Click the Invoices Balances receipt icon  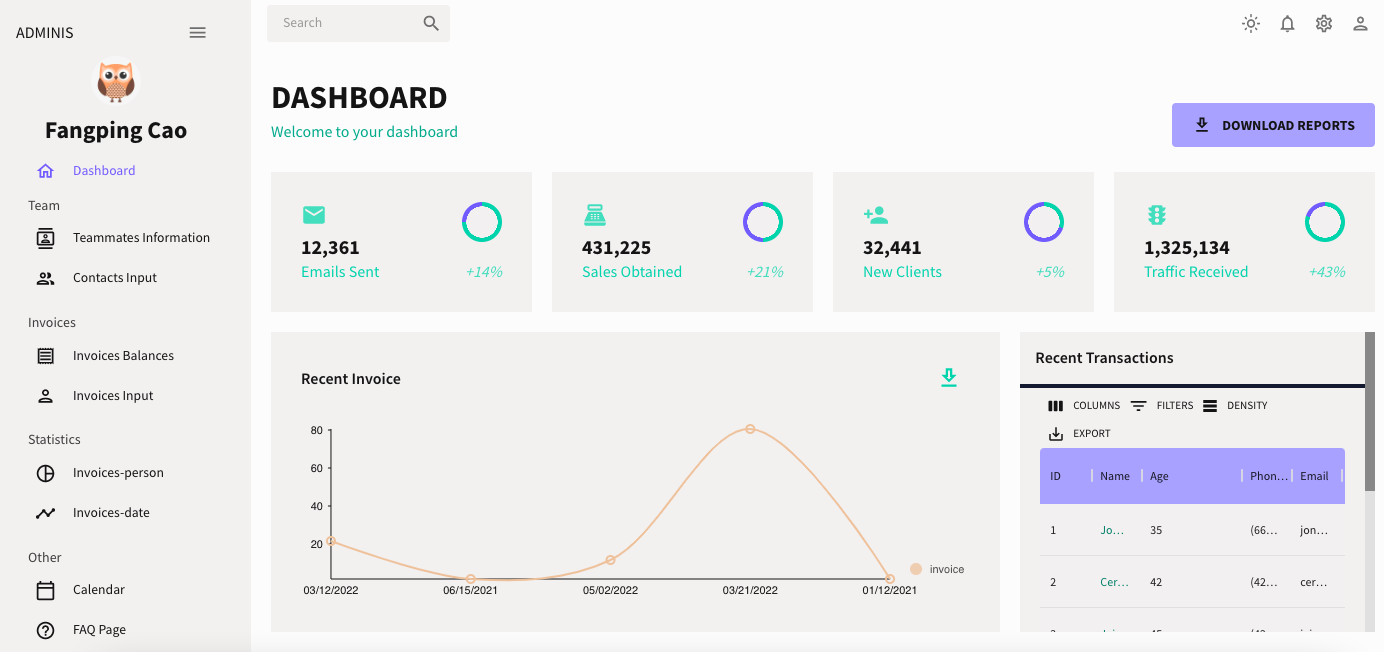click(x=45, y=356)
